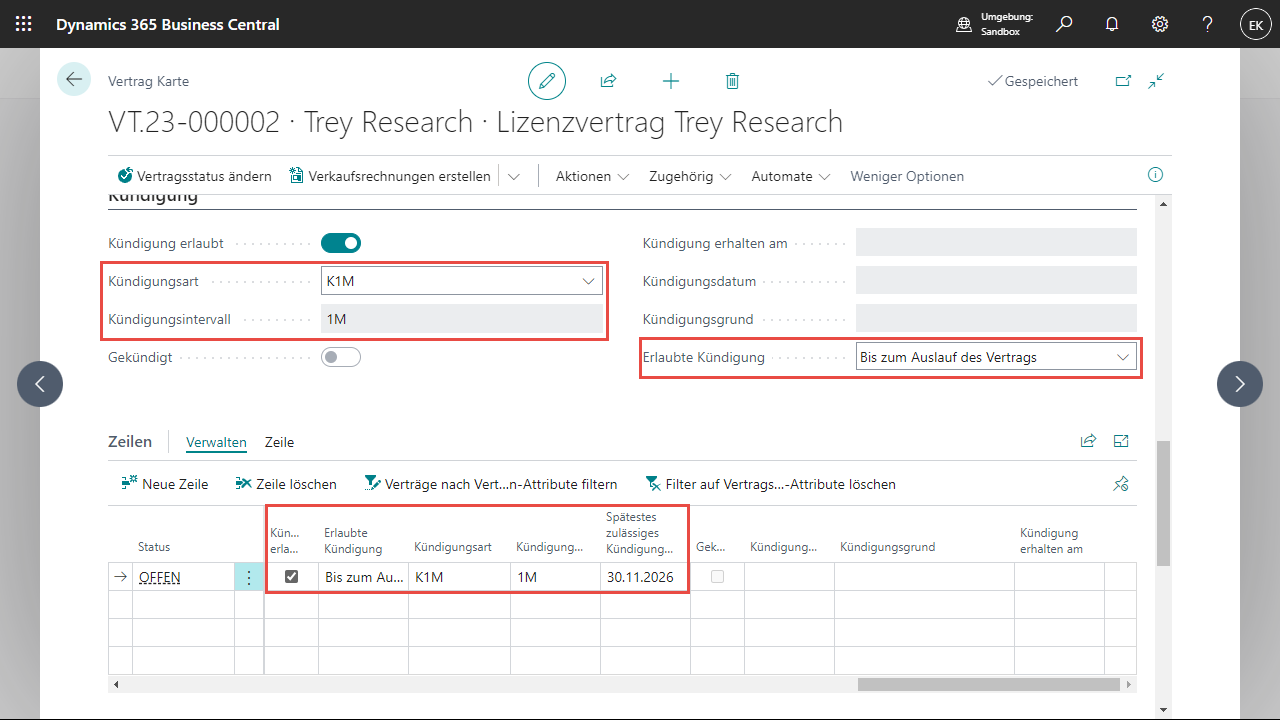Tick the Gekündigt checkbox in the line
This screenshot has width=1280, height=720.
pyautogui.click(x=718, y=577)
